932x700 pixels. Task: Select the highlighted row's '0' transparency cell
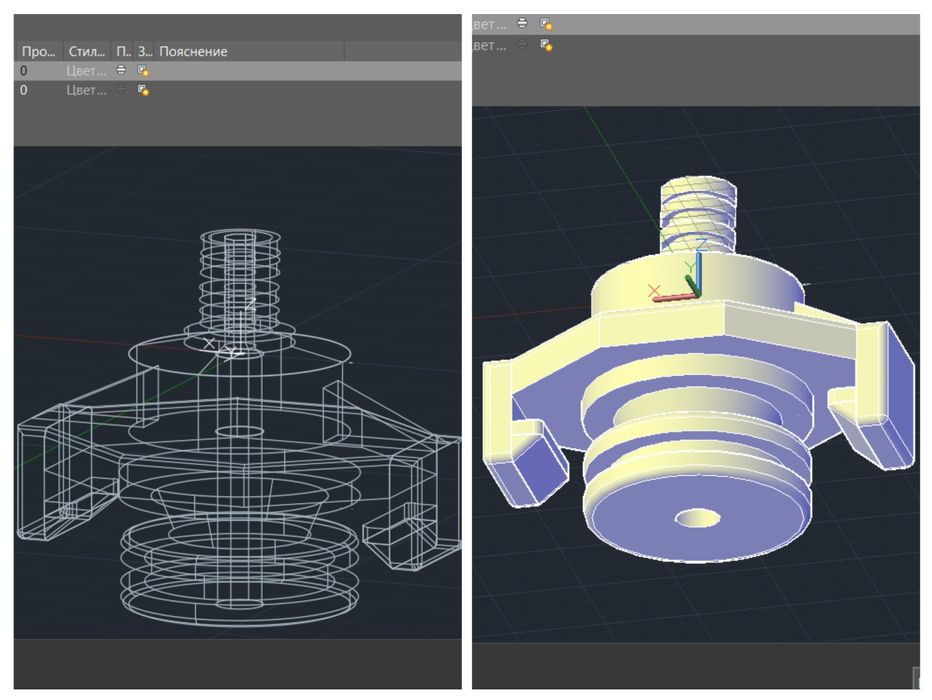pos(24,71)
